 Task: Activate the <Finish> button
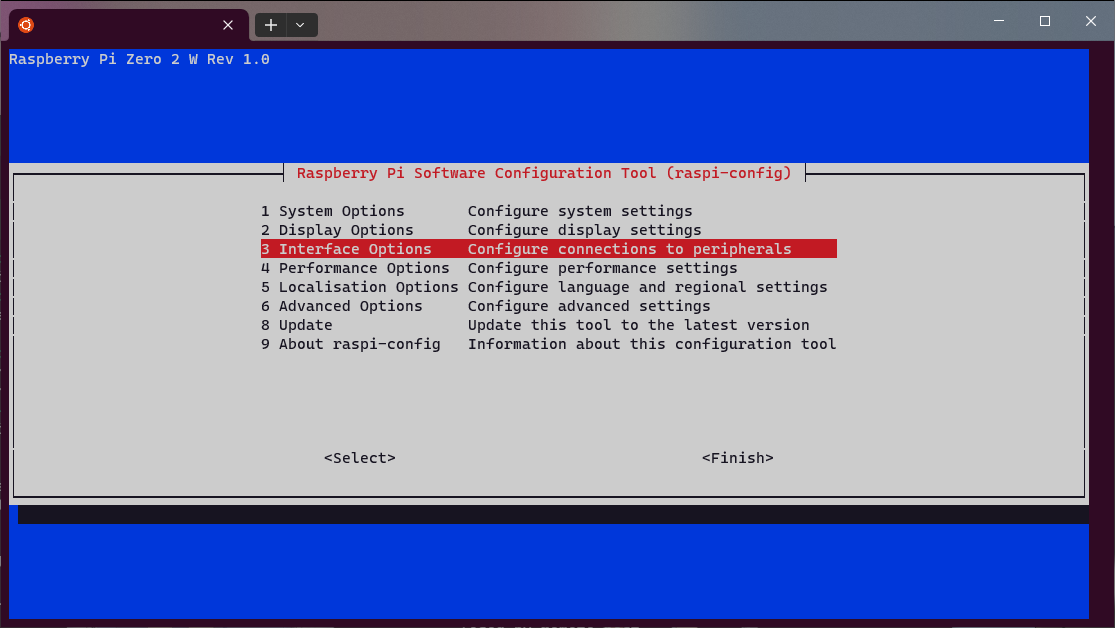[x=737, y=458]
